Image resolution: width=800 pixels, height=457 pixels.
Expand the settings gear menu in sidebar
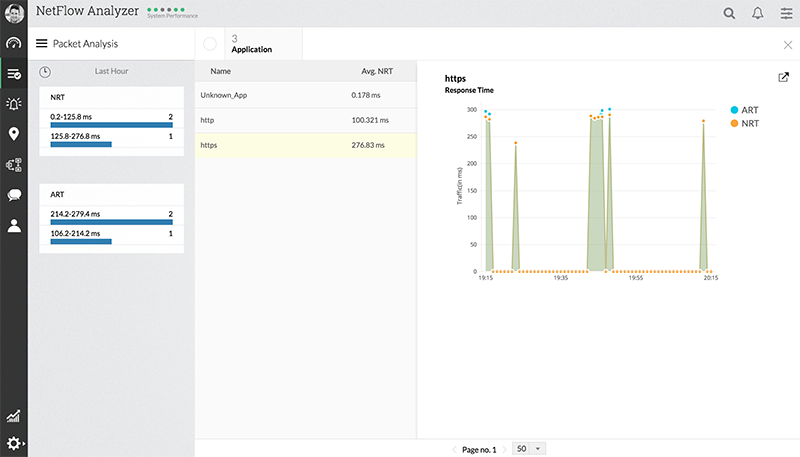pos(14,443)
